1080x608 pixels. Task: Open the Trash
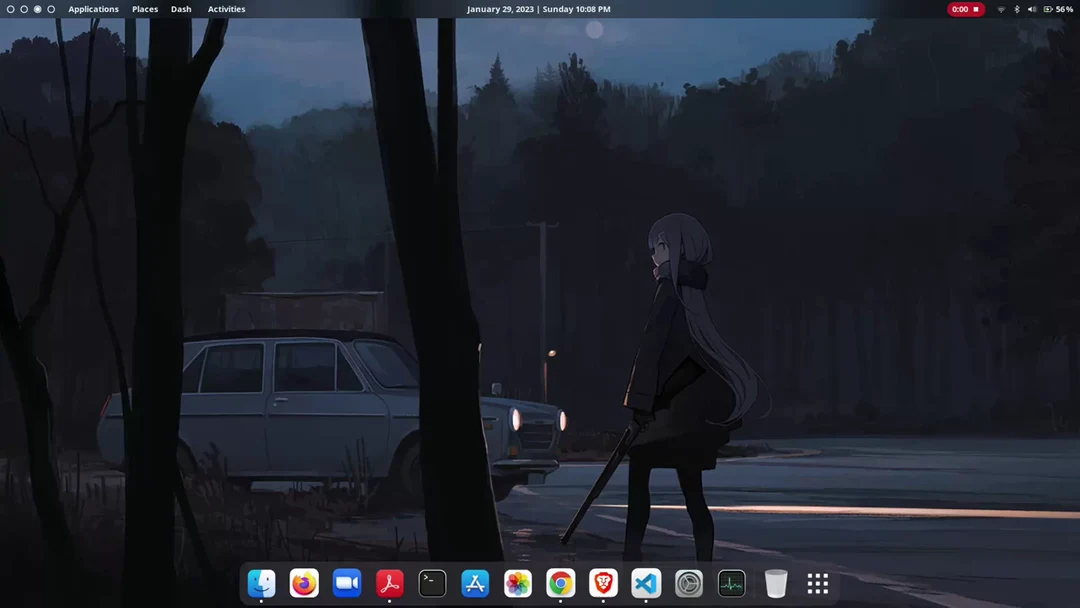click(776, 583)
